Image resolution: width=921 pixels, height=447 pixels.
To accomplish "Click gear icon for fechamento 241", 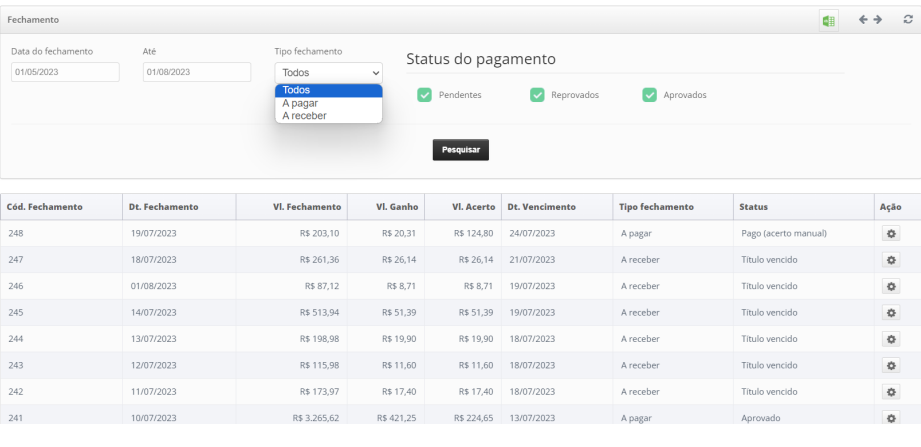I will click(x=888, y=418).
